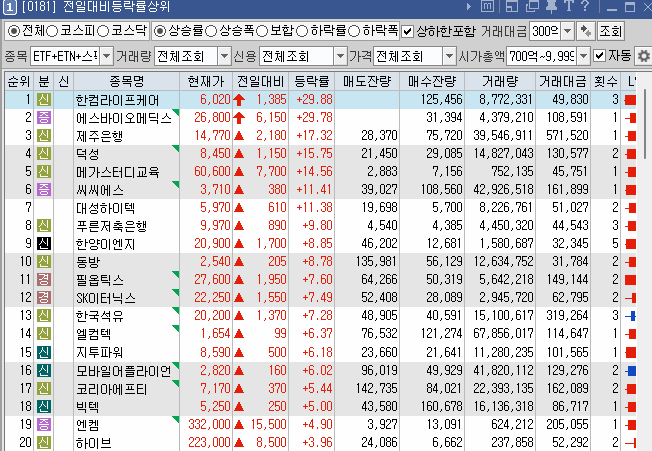Viewport: 652px width, 451px height.
Task: Toggle the 자동 checkbox
Action: click(599, 56)
